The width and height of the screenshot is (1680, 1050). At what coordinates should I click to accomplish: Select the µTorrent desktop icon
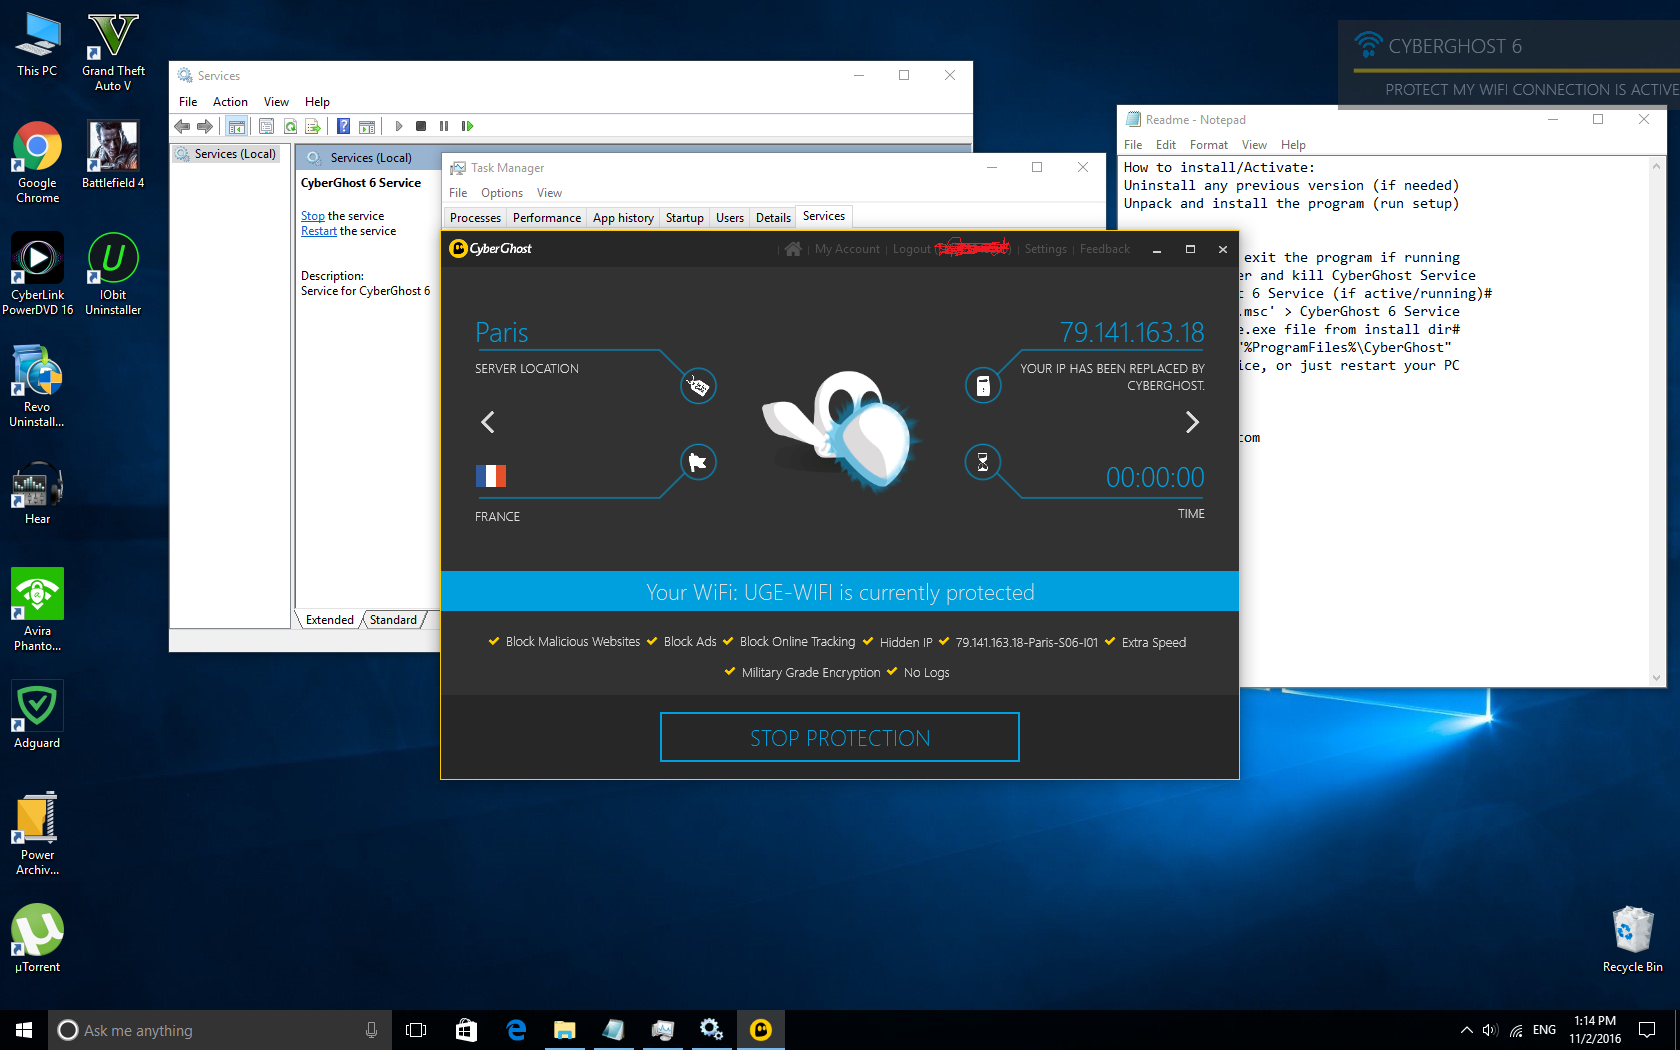[x=37, y=938]
